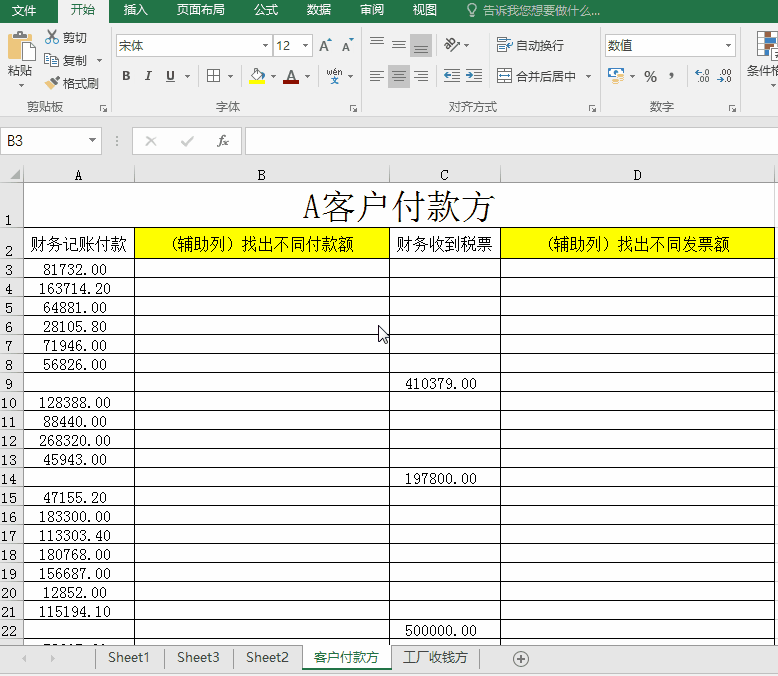The height and width of the screenshot is (676, 778).
Task: Expand the font color dropdown arrow
Action: click(308, 76)
